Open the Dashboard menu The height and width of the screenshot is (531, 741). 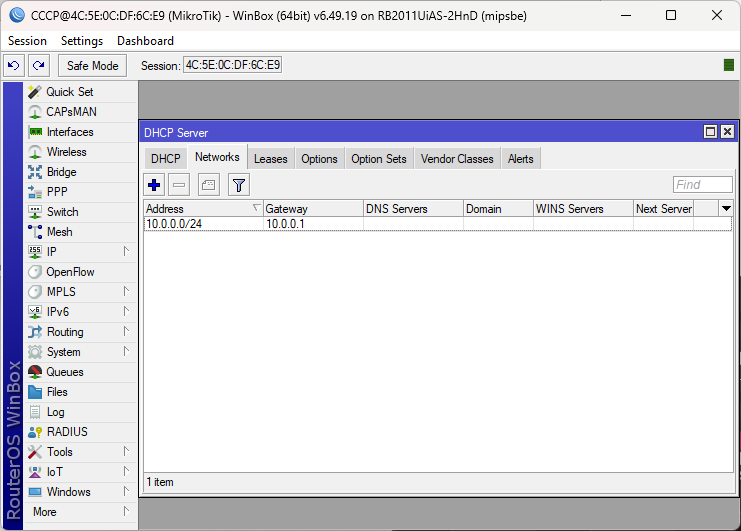tap(145, 41)
